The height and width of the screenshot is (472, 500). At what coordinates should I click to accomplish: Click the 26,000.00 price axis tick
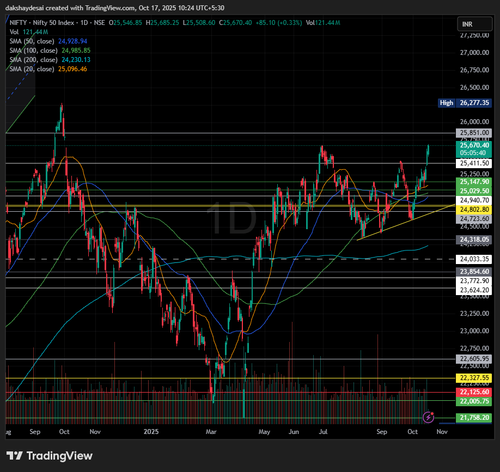(x=474, y=122)
